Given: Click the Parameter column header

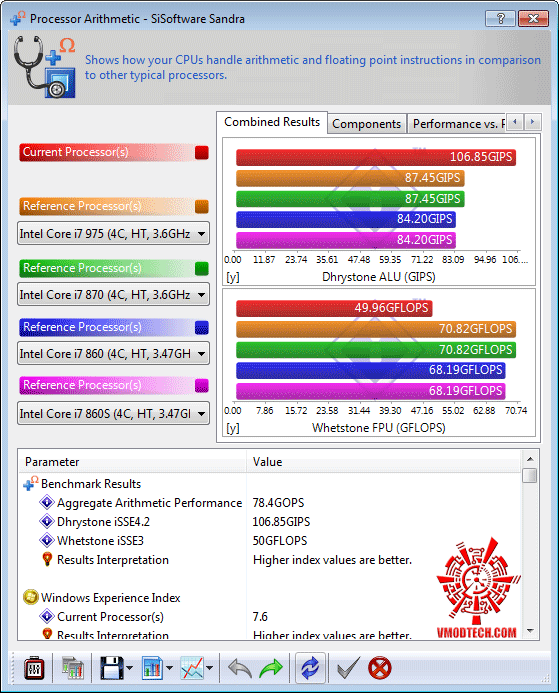Looking at the screenshot, I should pos(133,462).
